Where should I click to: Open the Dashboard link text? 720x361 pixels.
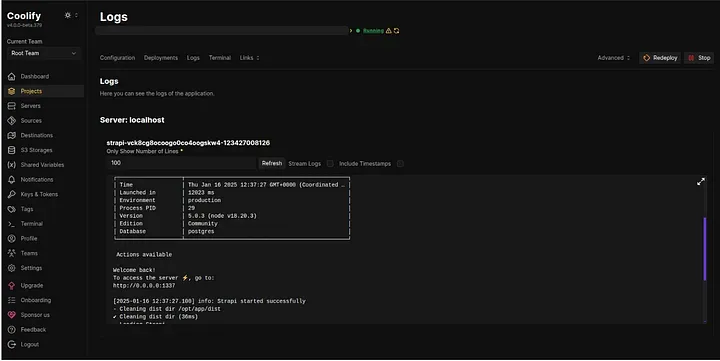point(35,77)
